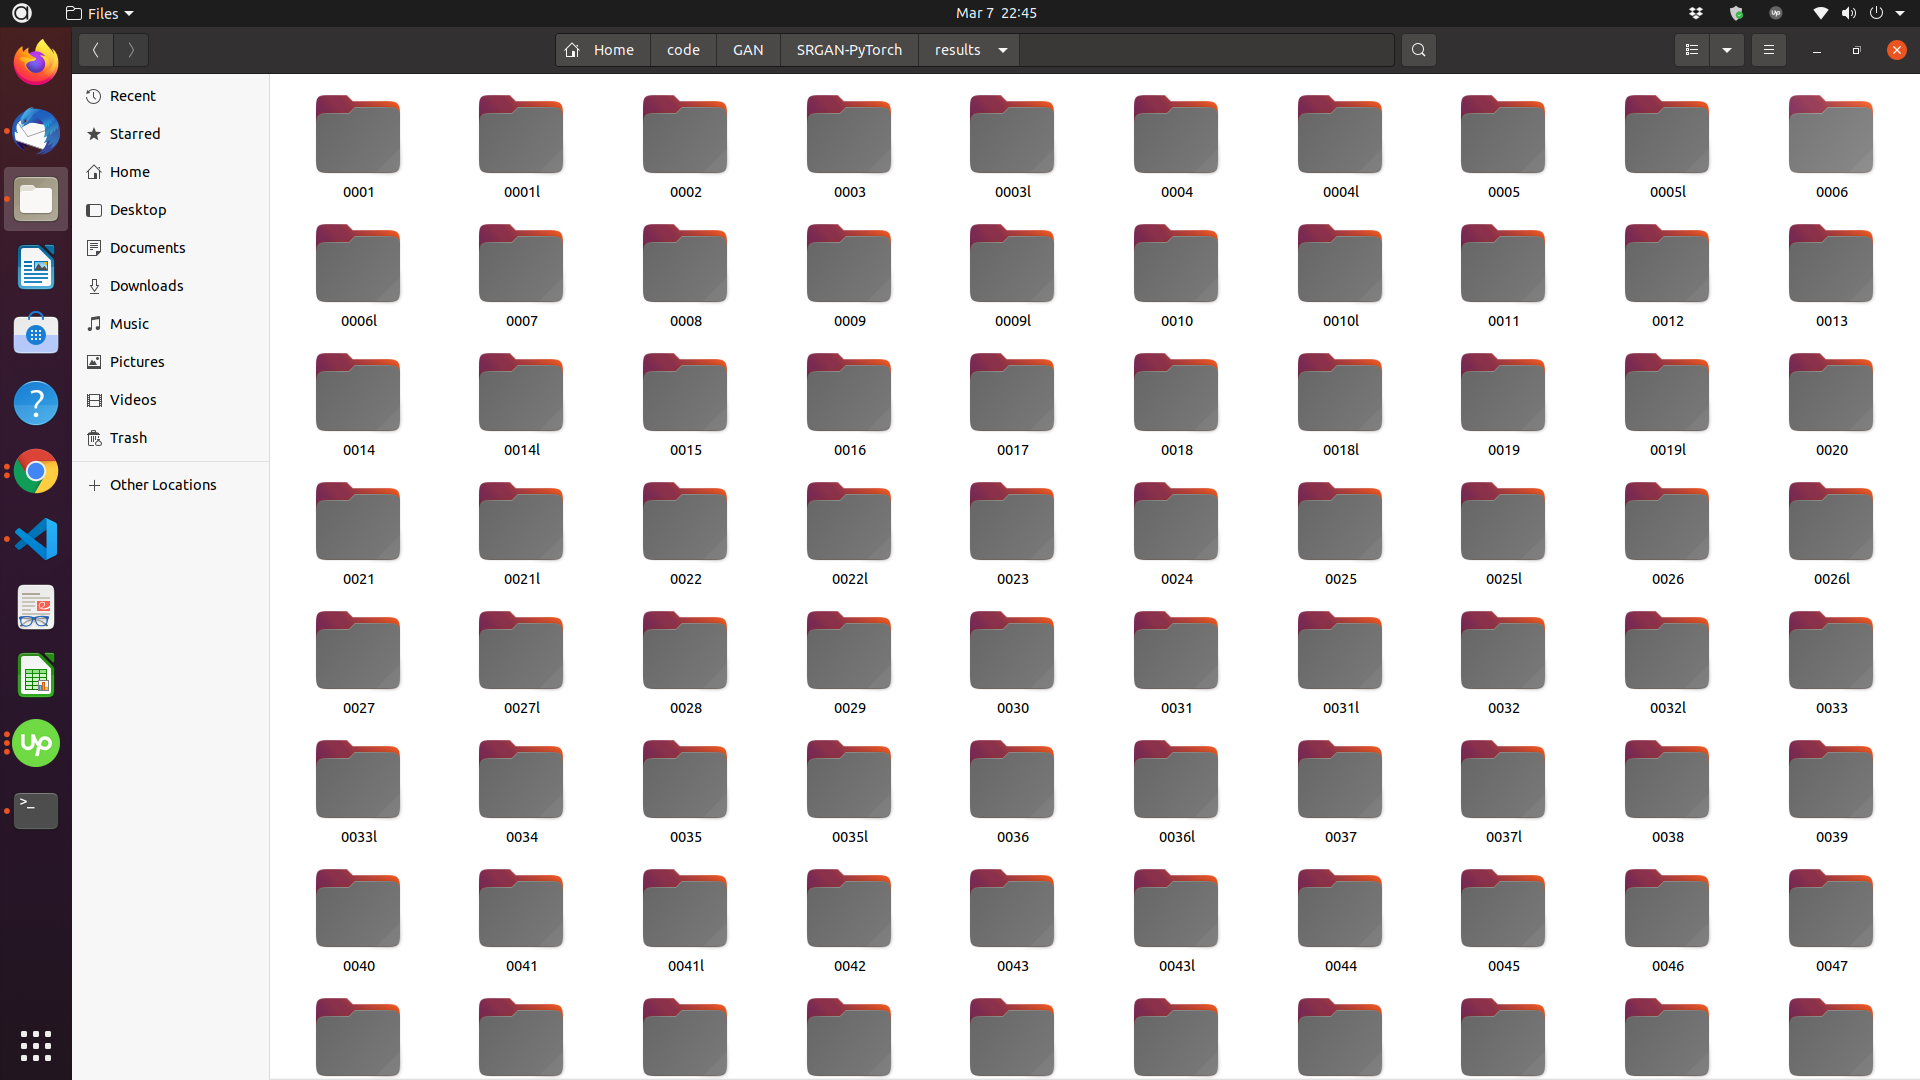Open LibreOffice Calc from the dock

tap(35, 674)
